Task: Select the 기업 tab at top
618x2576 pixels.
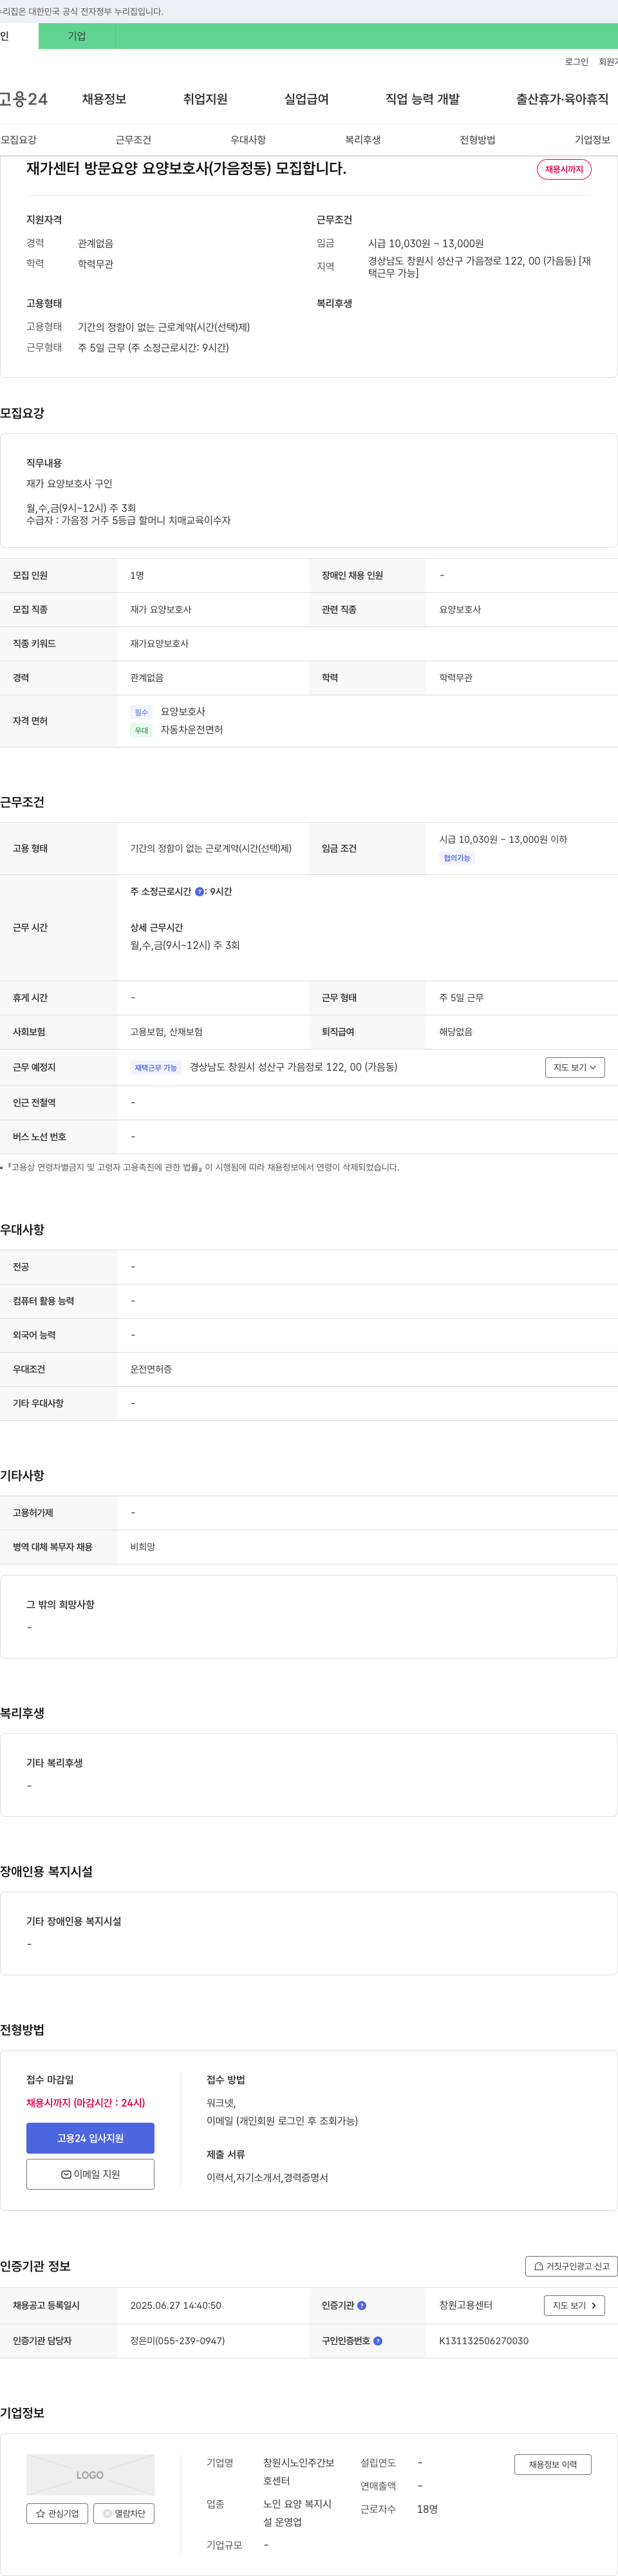Action: point(77,36)
